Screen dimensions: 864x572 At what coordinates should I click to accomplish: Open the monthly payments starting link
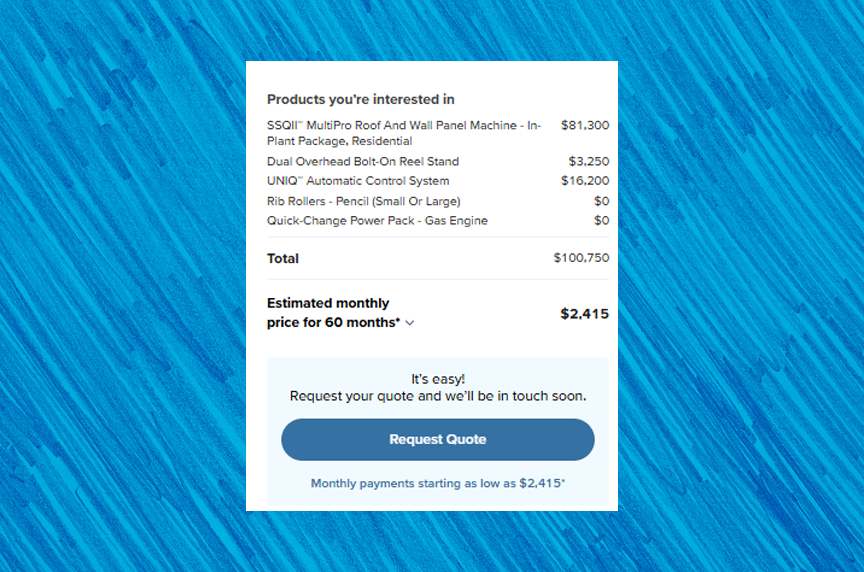coord(437,483)
